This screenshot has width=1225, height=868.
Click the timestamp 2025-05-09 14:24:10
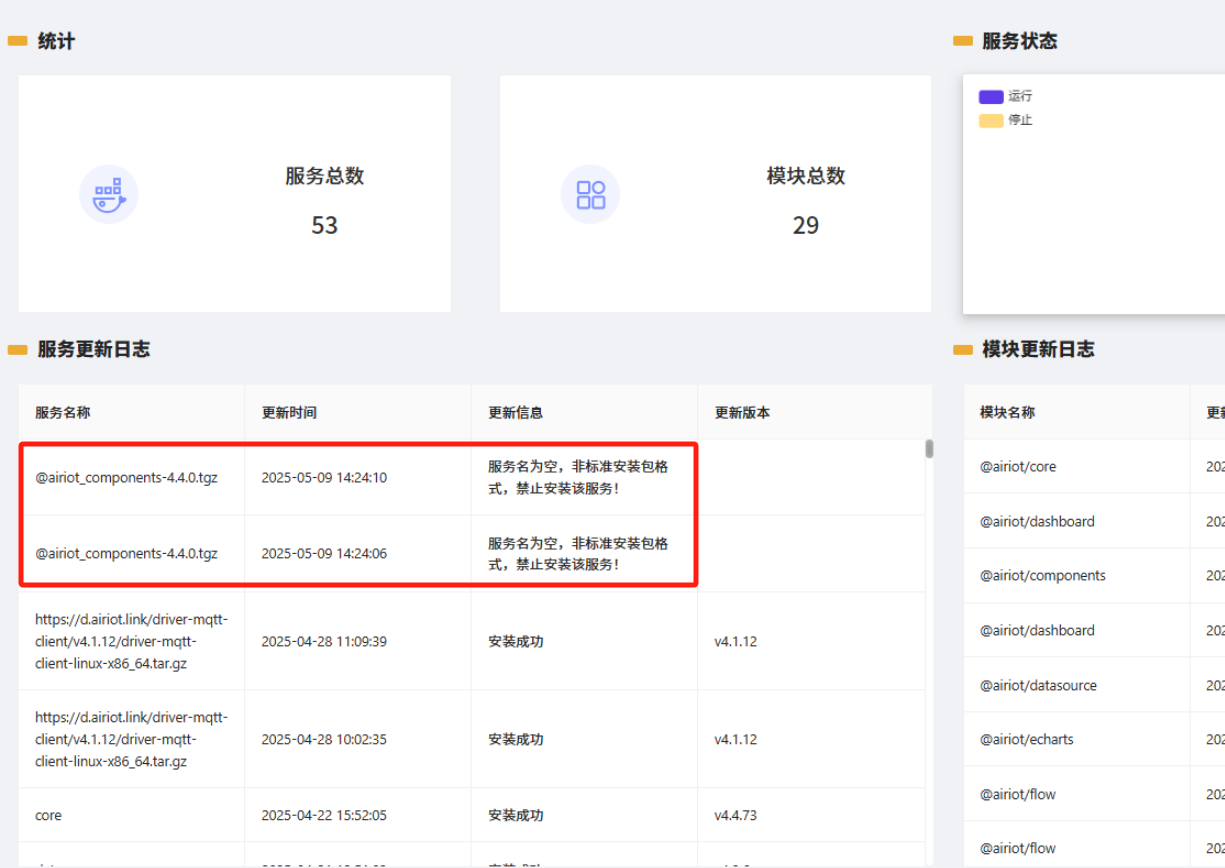pyautogui.click(x=324, y=478)
